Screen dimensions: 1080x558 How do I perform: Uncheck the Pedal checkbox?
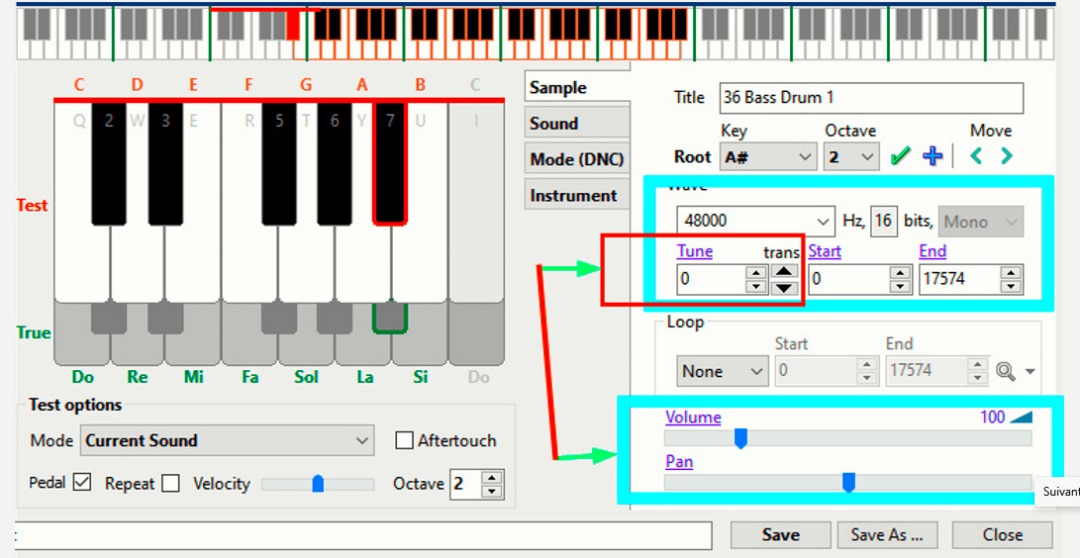[x=82, y=483]
